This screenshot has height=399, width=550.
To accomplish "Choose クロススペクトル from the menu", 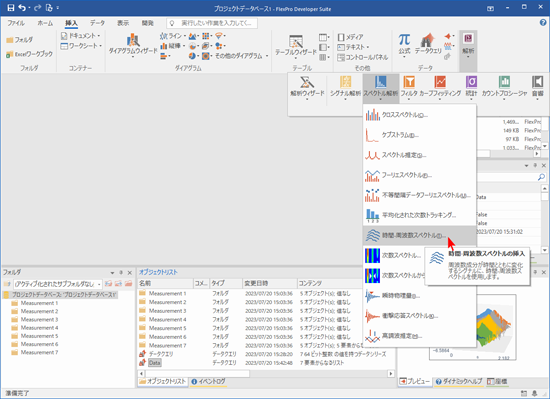I will tap(420, 115).
